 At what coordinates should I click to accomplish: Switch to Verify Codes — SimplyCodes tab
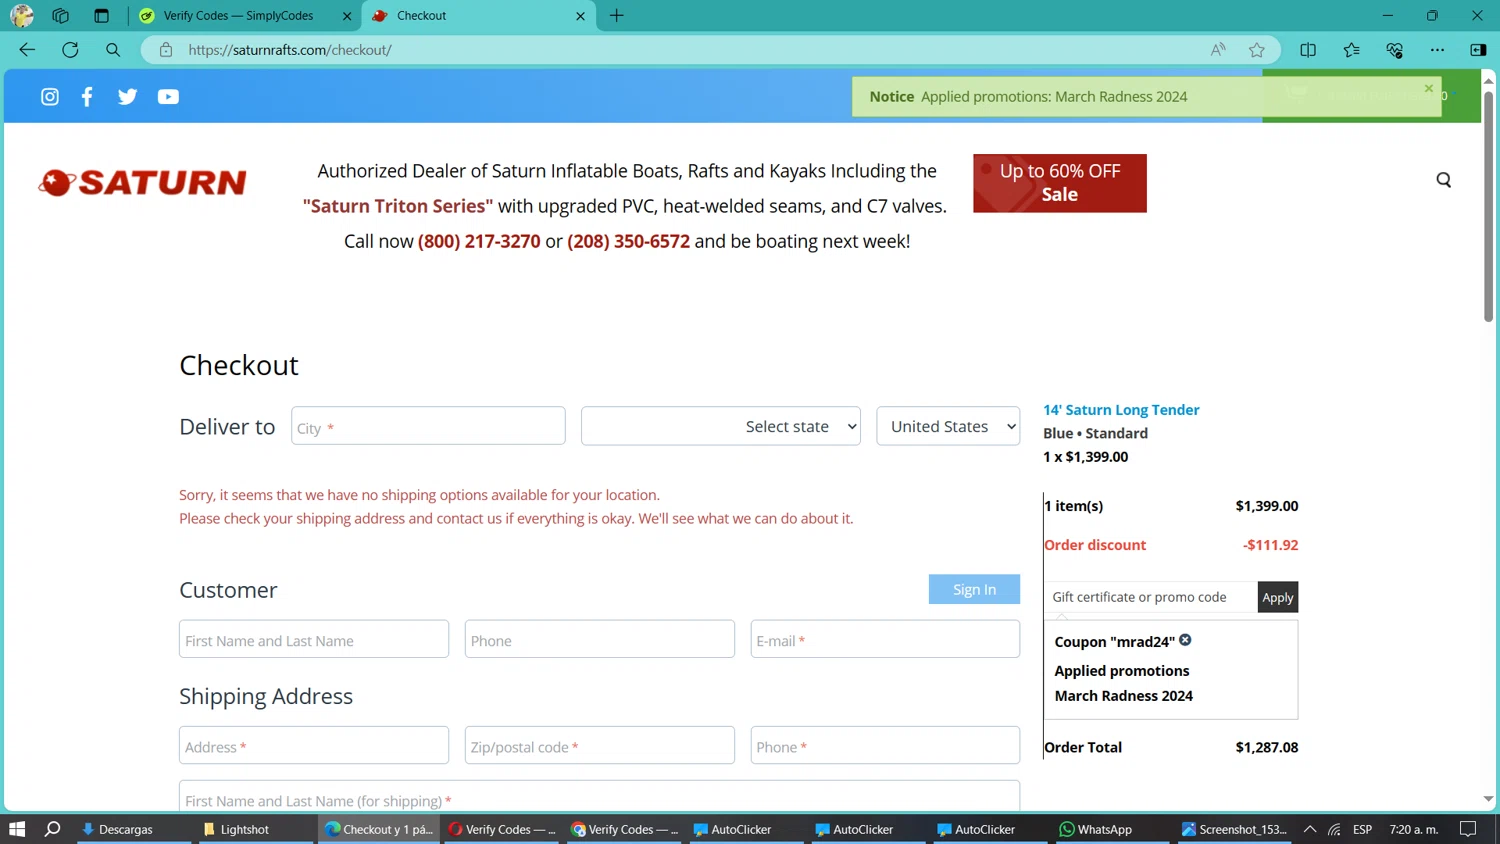click(x=246, y=16)
